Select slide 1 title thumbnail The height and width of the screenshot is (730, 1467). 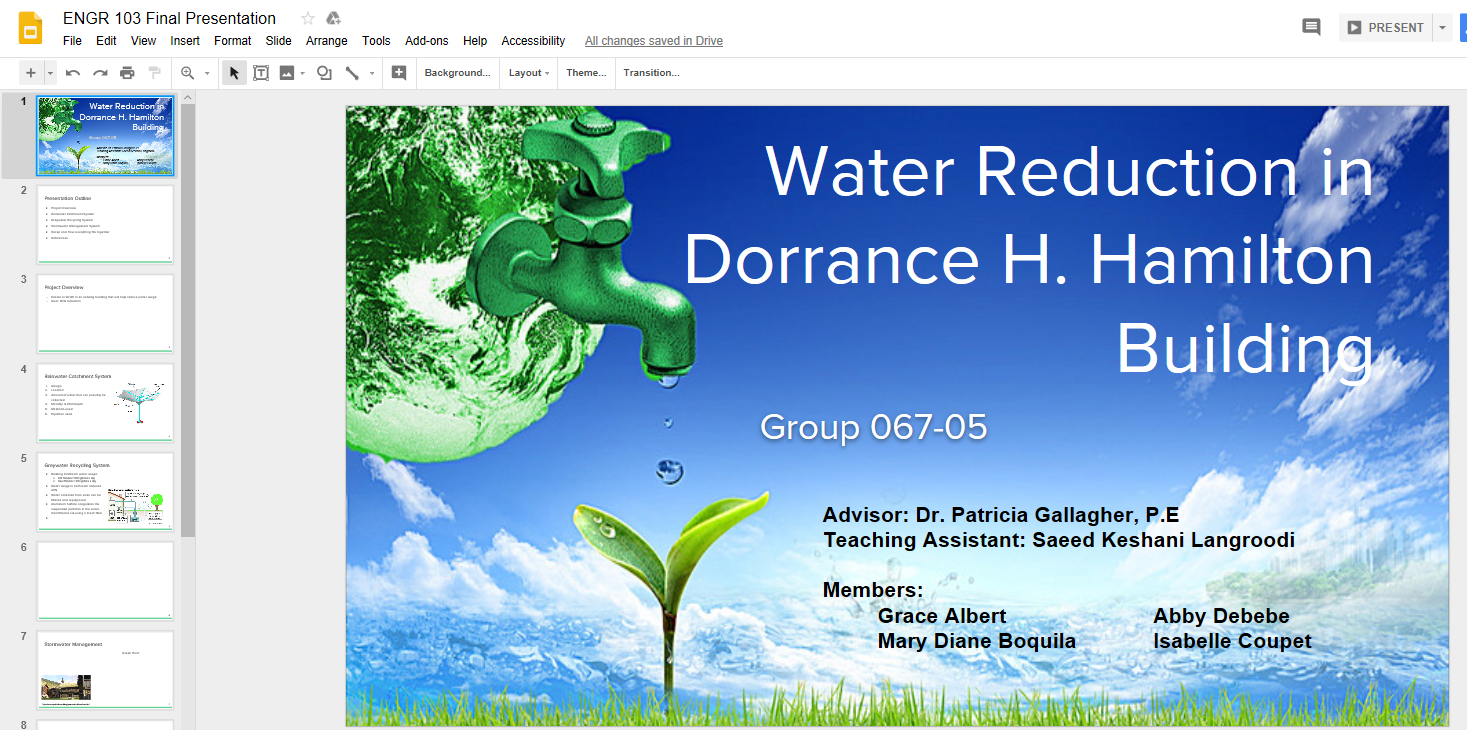pyautogui.click(x=105, y=136)
